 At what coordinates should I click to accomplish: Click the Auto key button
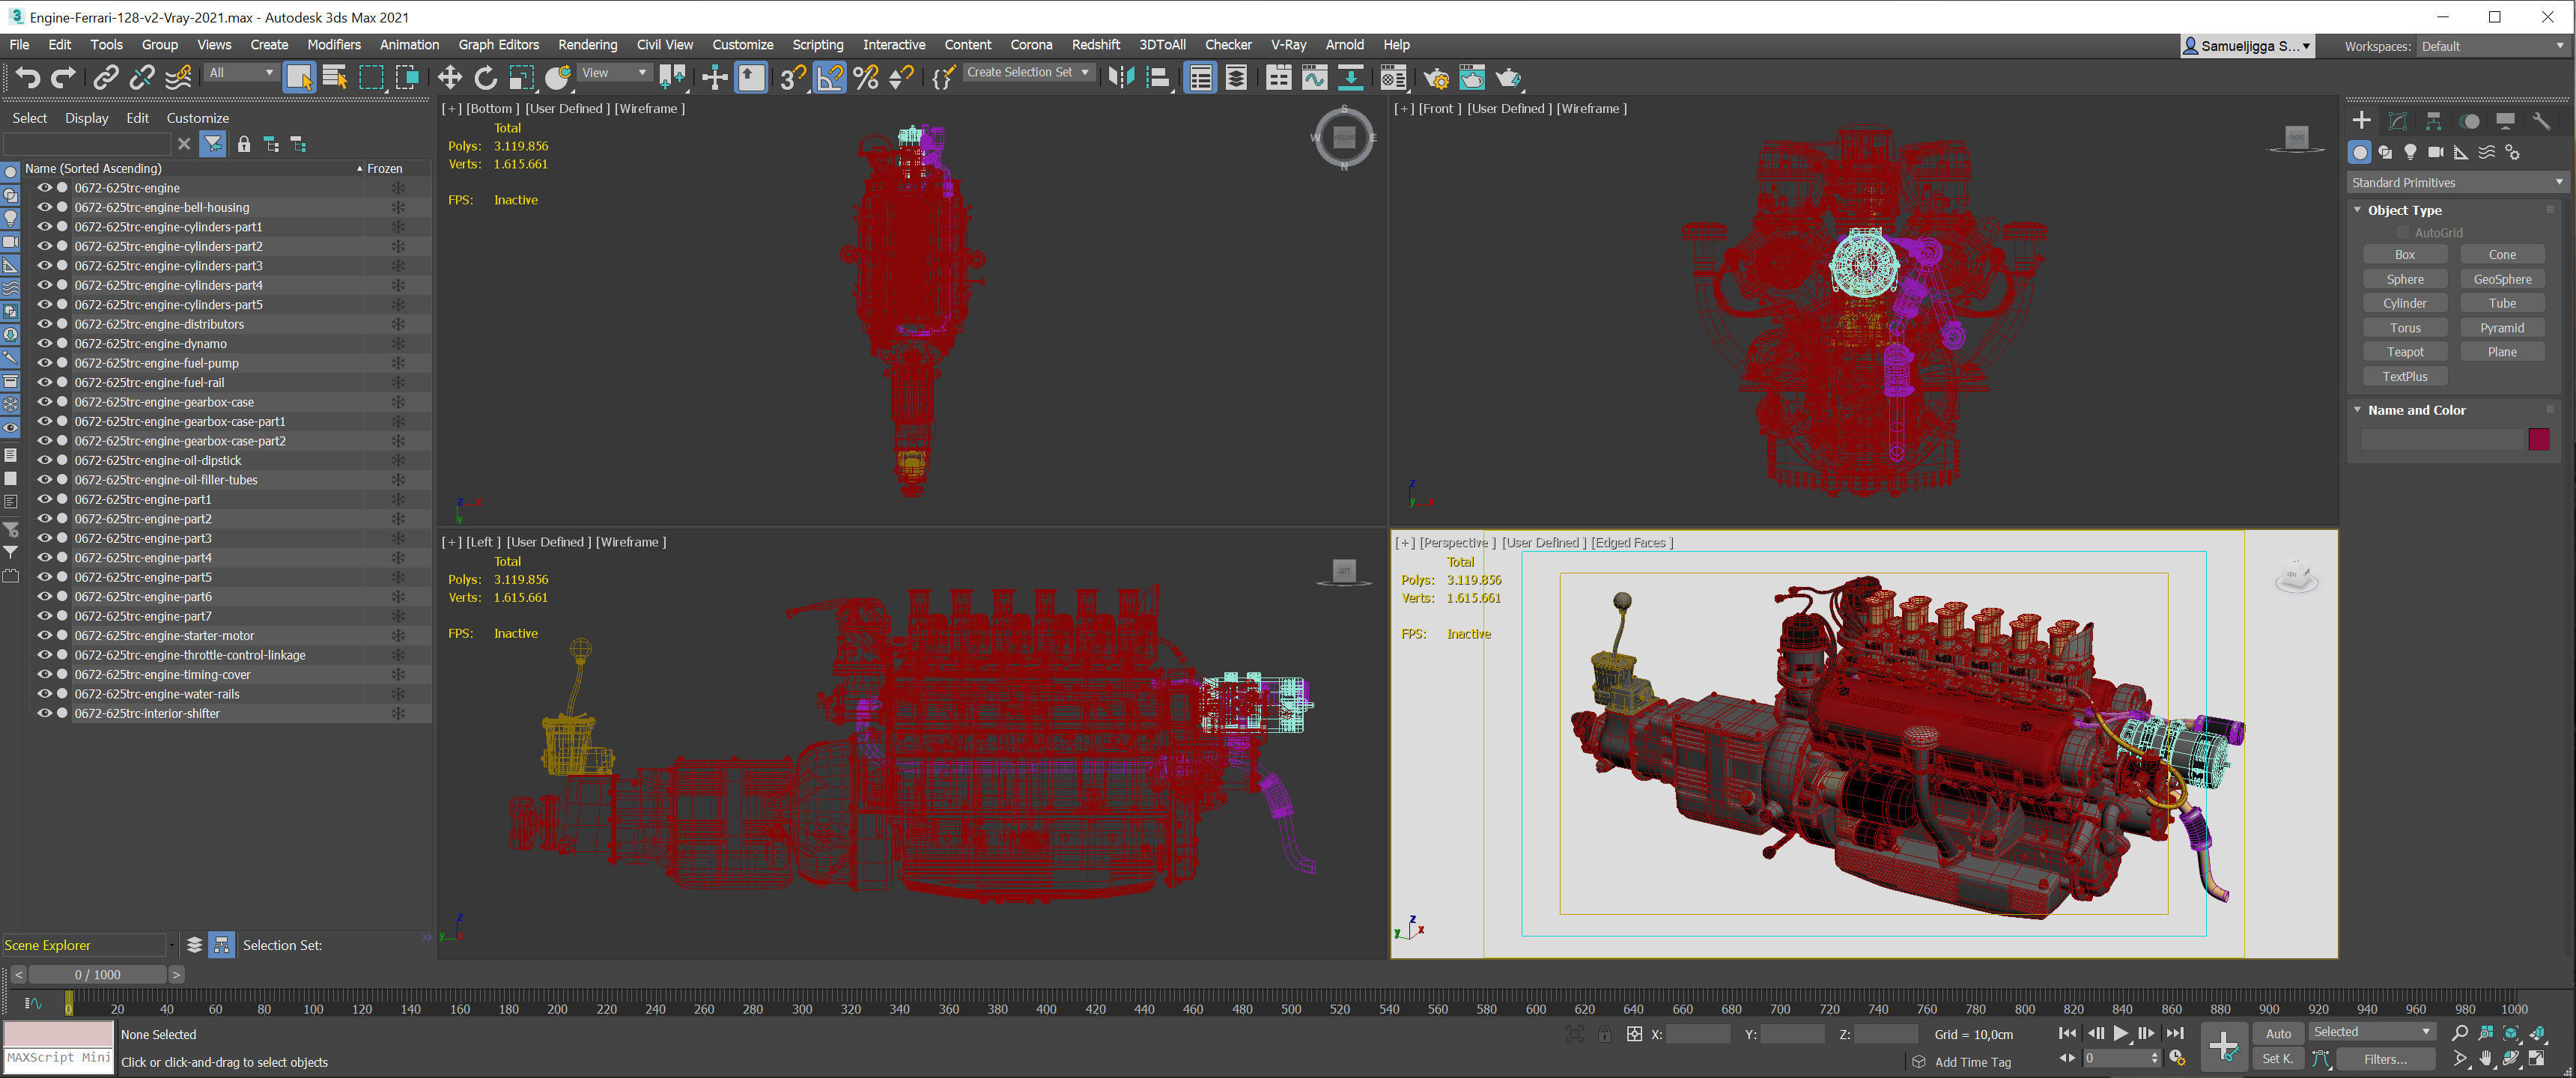[x=2277, y=1033]
